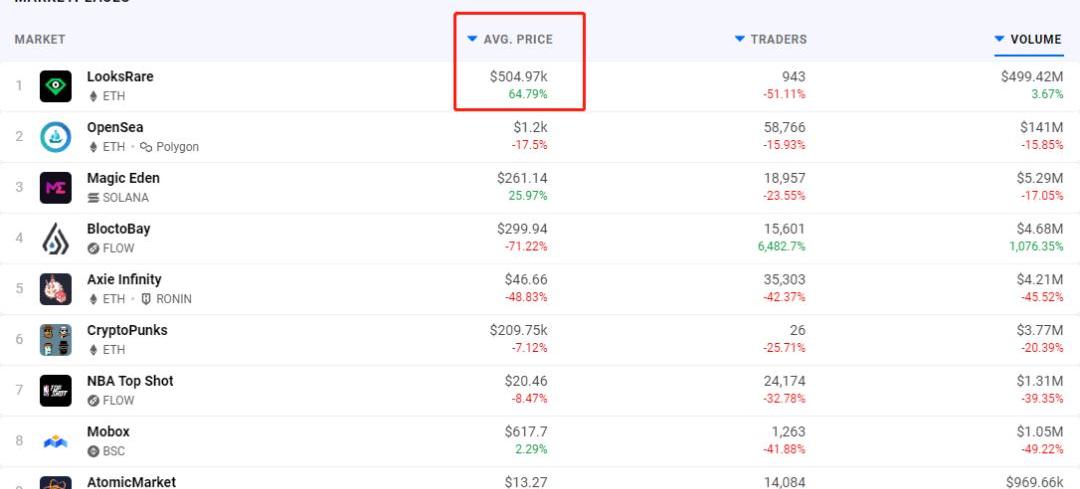The width and height of the screenshot is (1080, 489).
Task: Open the LooksRare marketplace link
Action: tap(120, 77)
